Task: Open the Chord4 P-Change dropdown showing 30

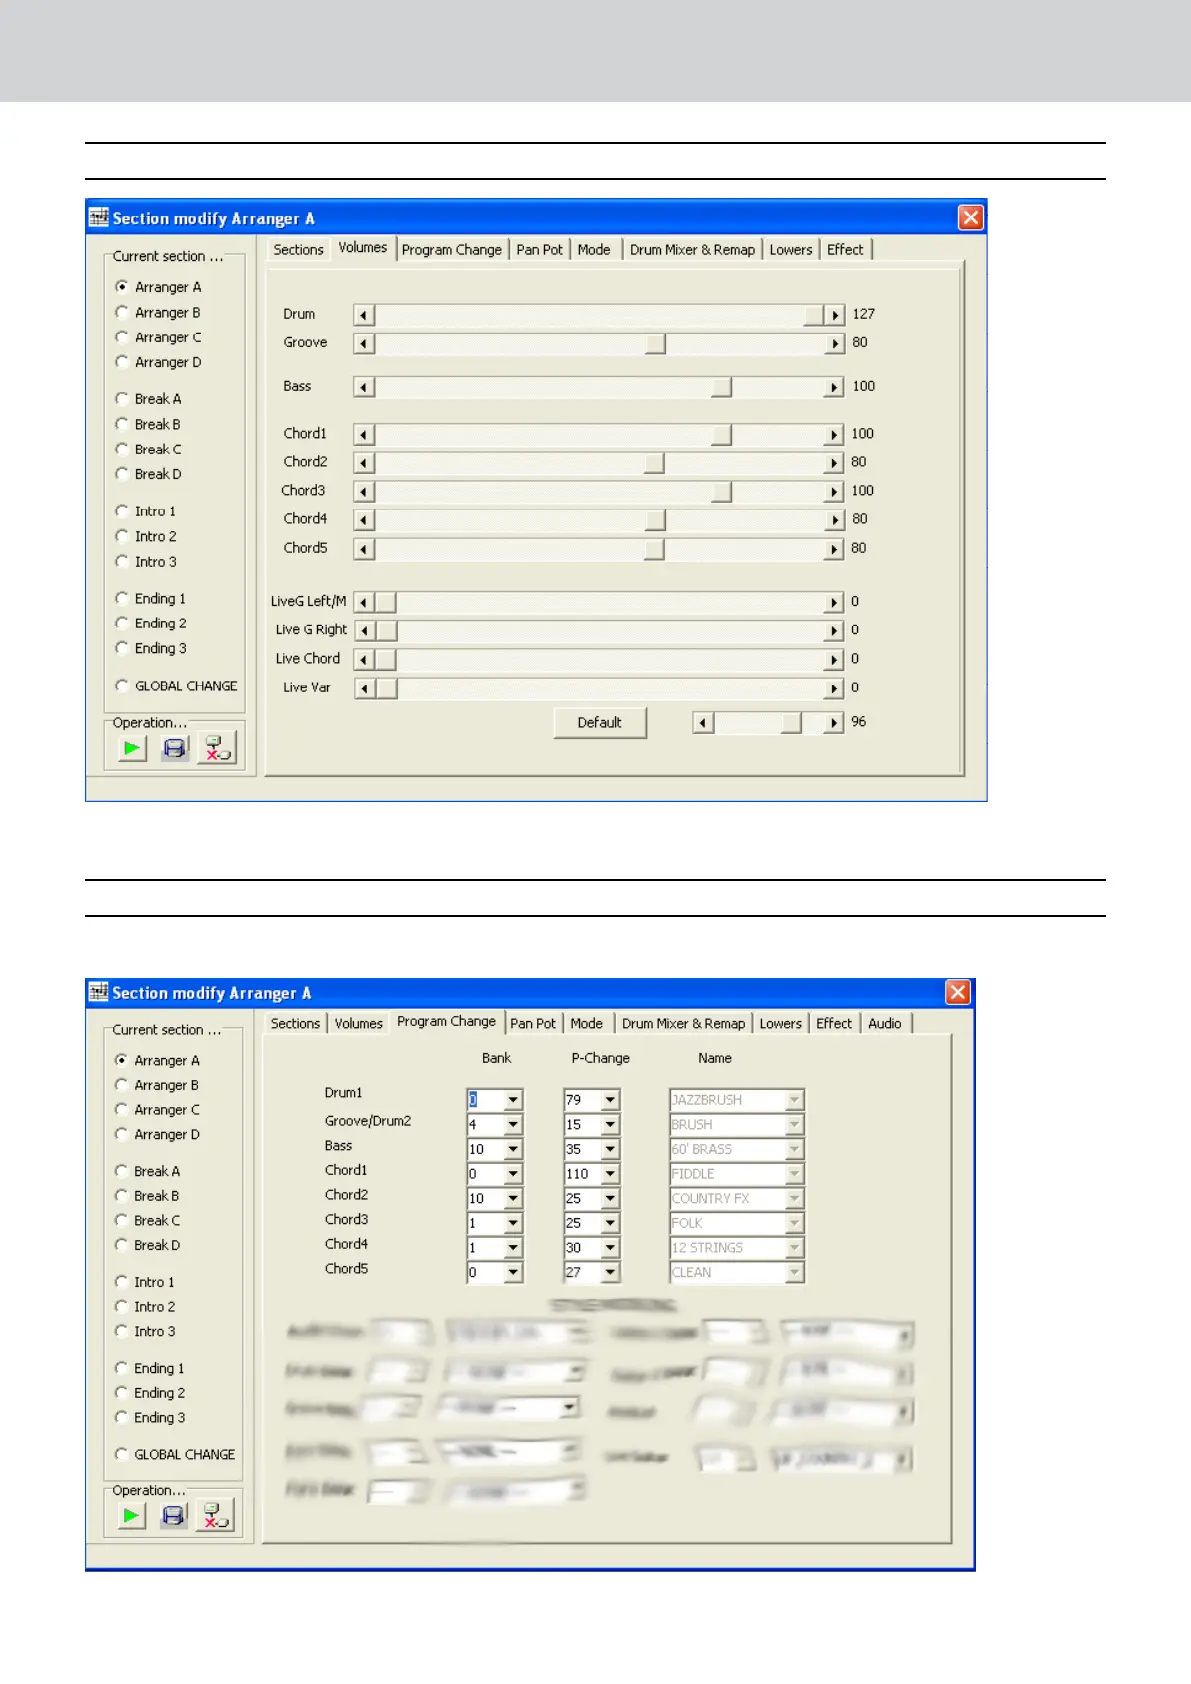Action: click(x=610, y=1248)
